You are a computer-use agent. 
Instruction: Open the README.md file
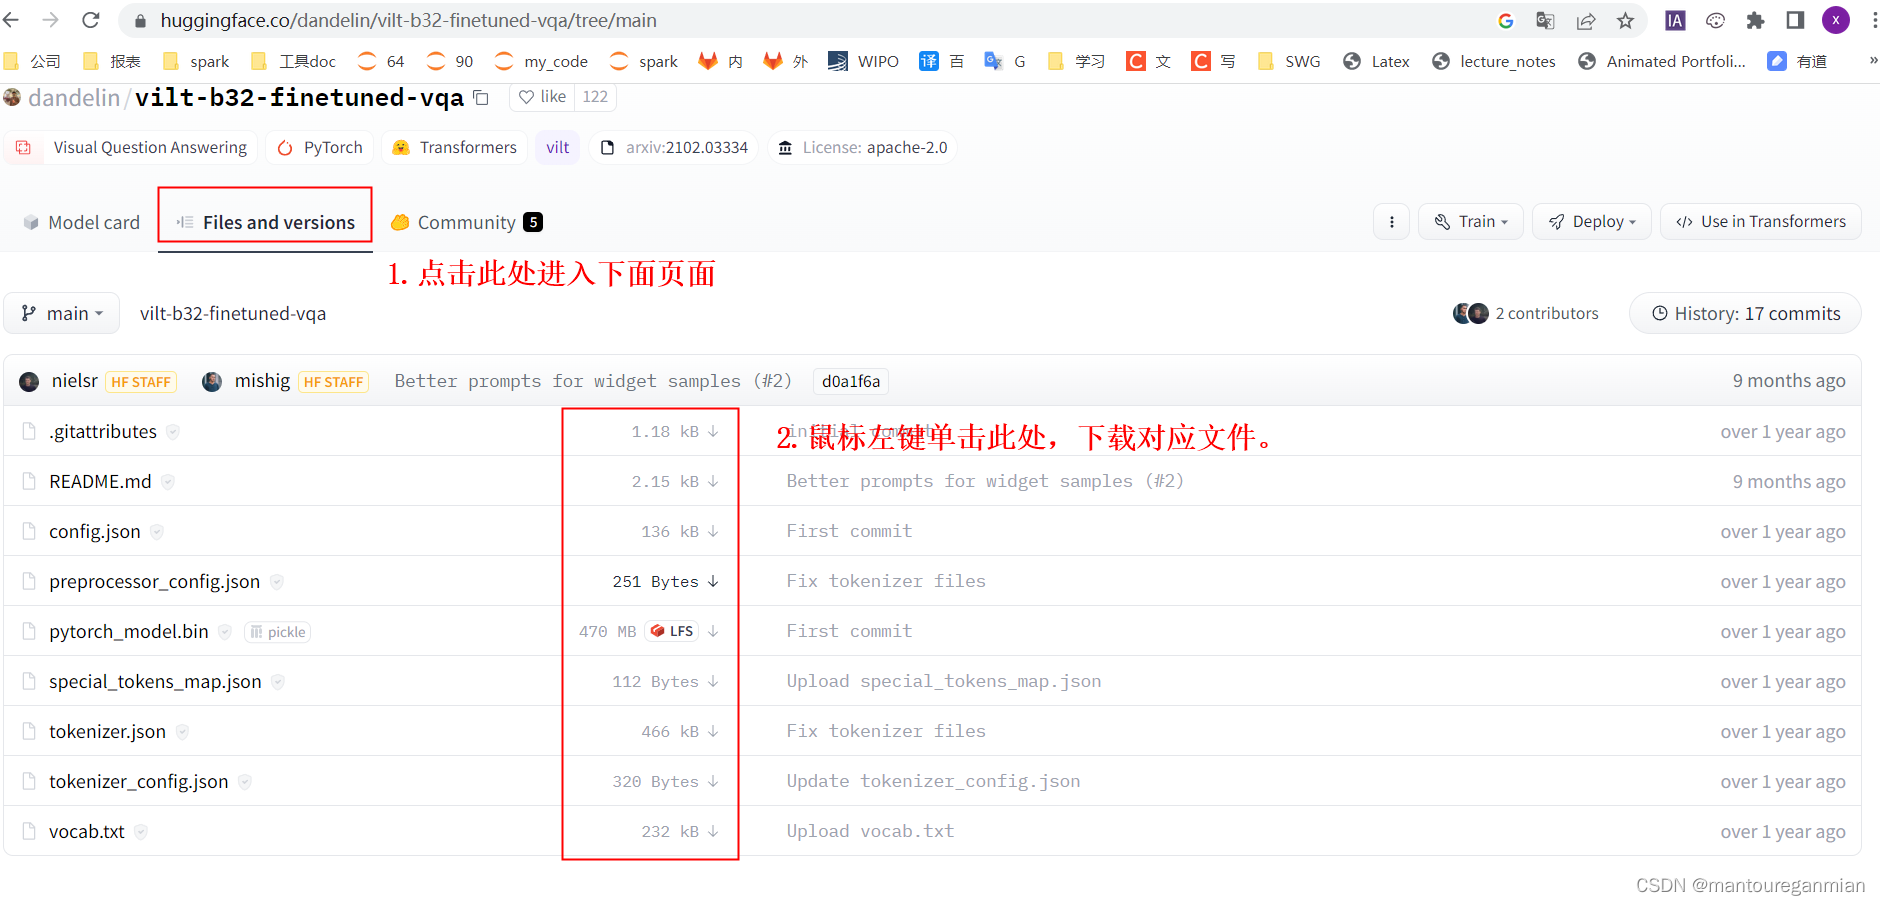[100, 481]
